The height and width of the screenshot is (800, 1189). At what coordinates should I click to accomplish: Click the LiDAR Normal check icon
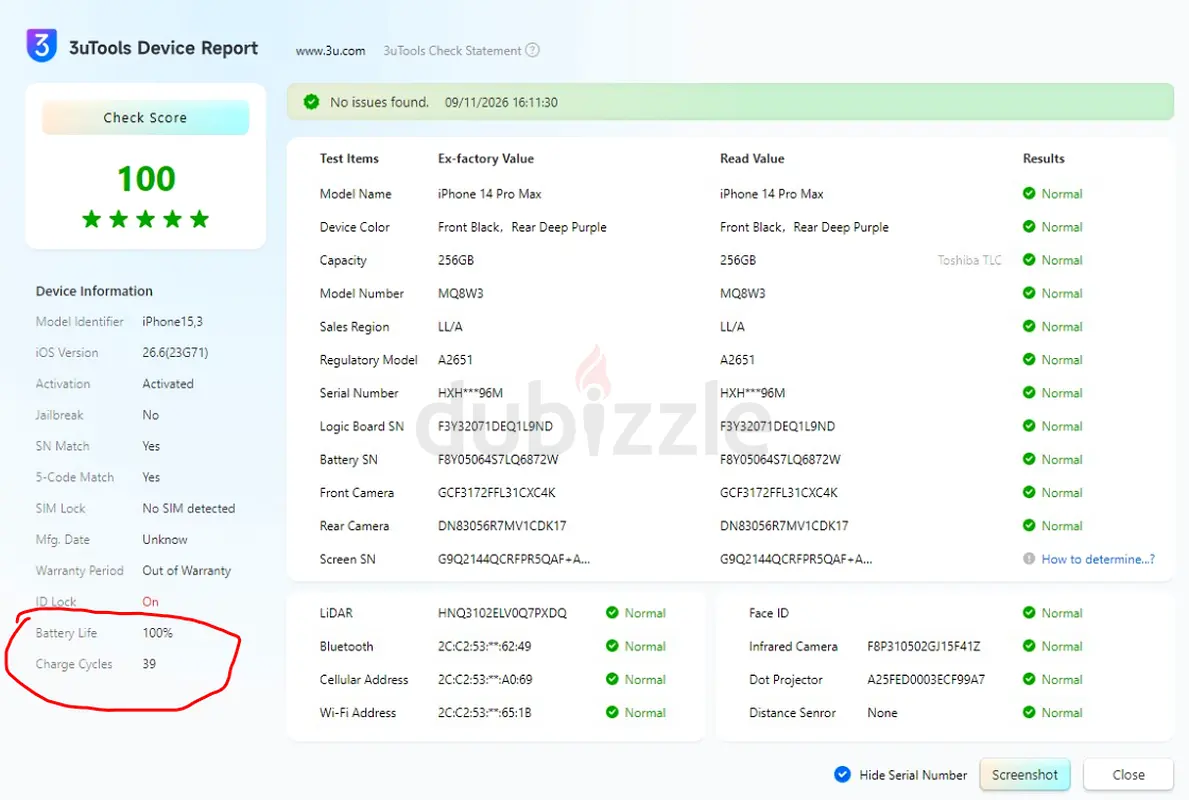pos(612,613)
